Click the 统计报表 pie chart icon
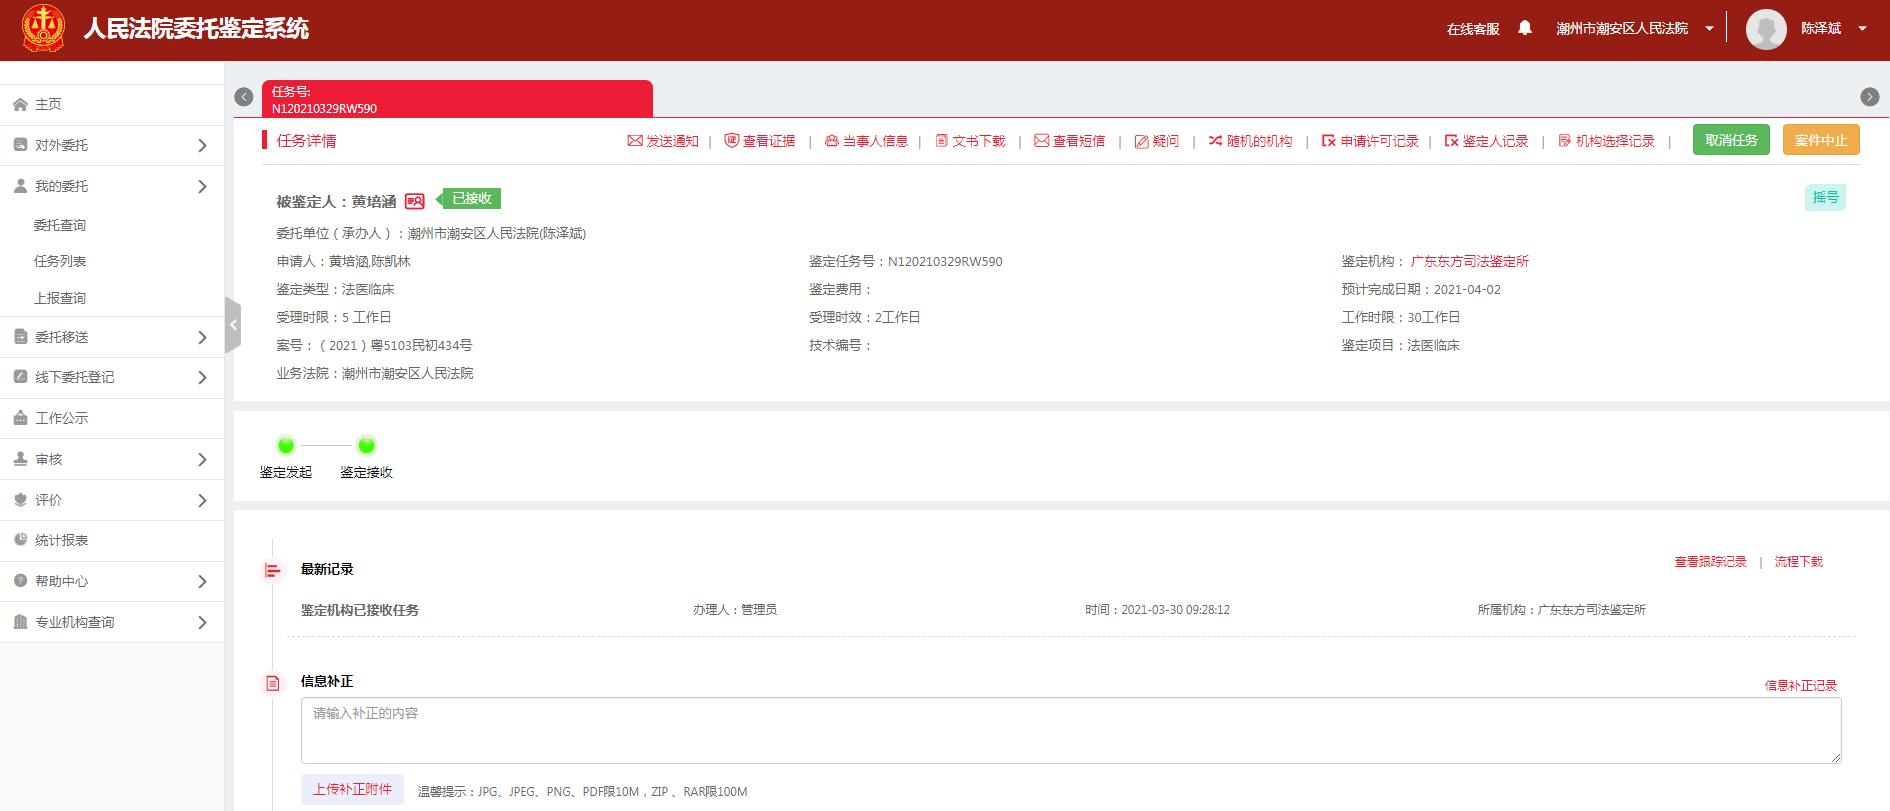Viewport: 1890px width, 811px height. pos(20,540)
